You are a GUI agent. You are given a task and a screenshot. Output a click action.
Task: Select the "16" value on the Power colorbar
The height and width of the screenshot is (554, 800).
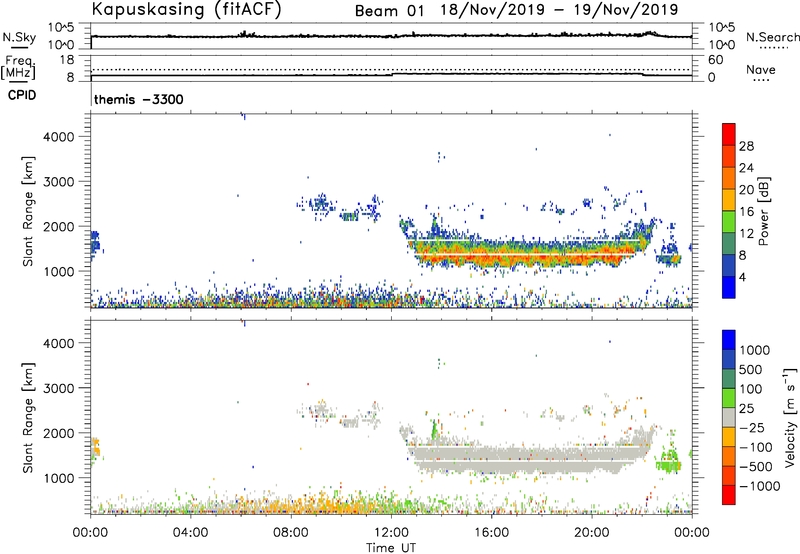click(x=746, y=212)
